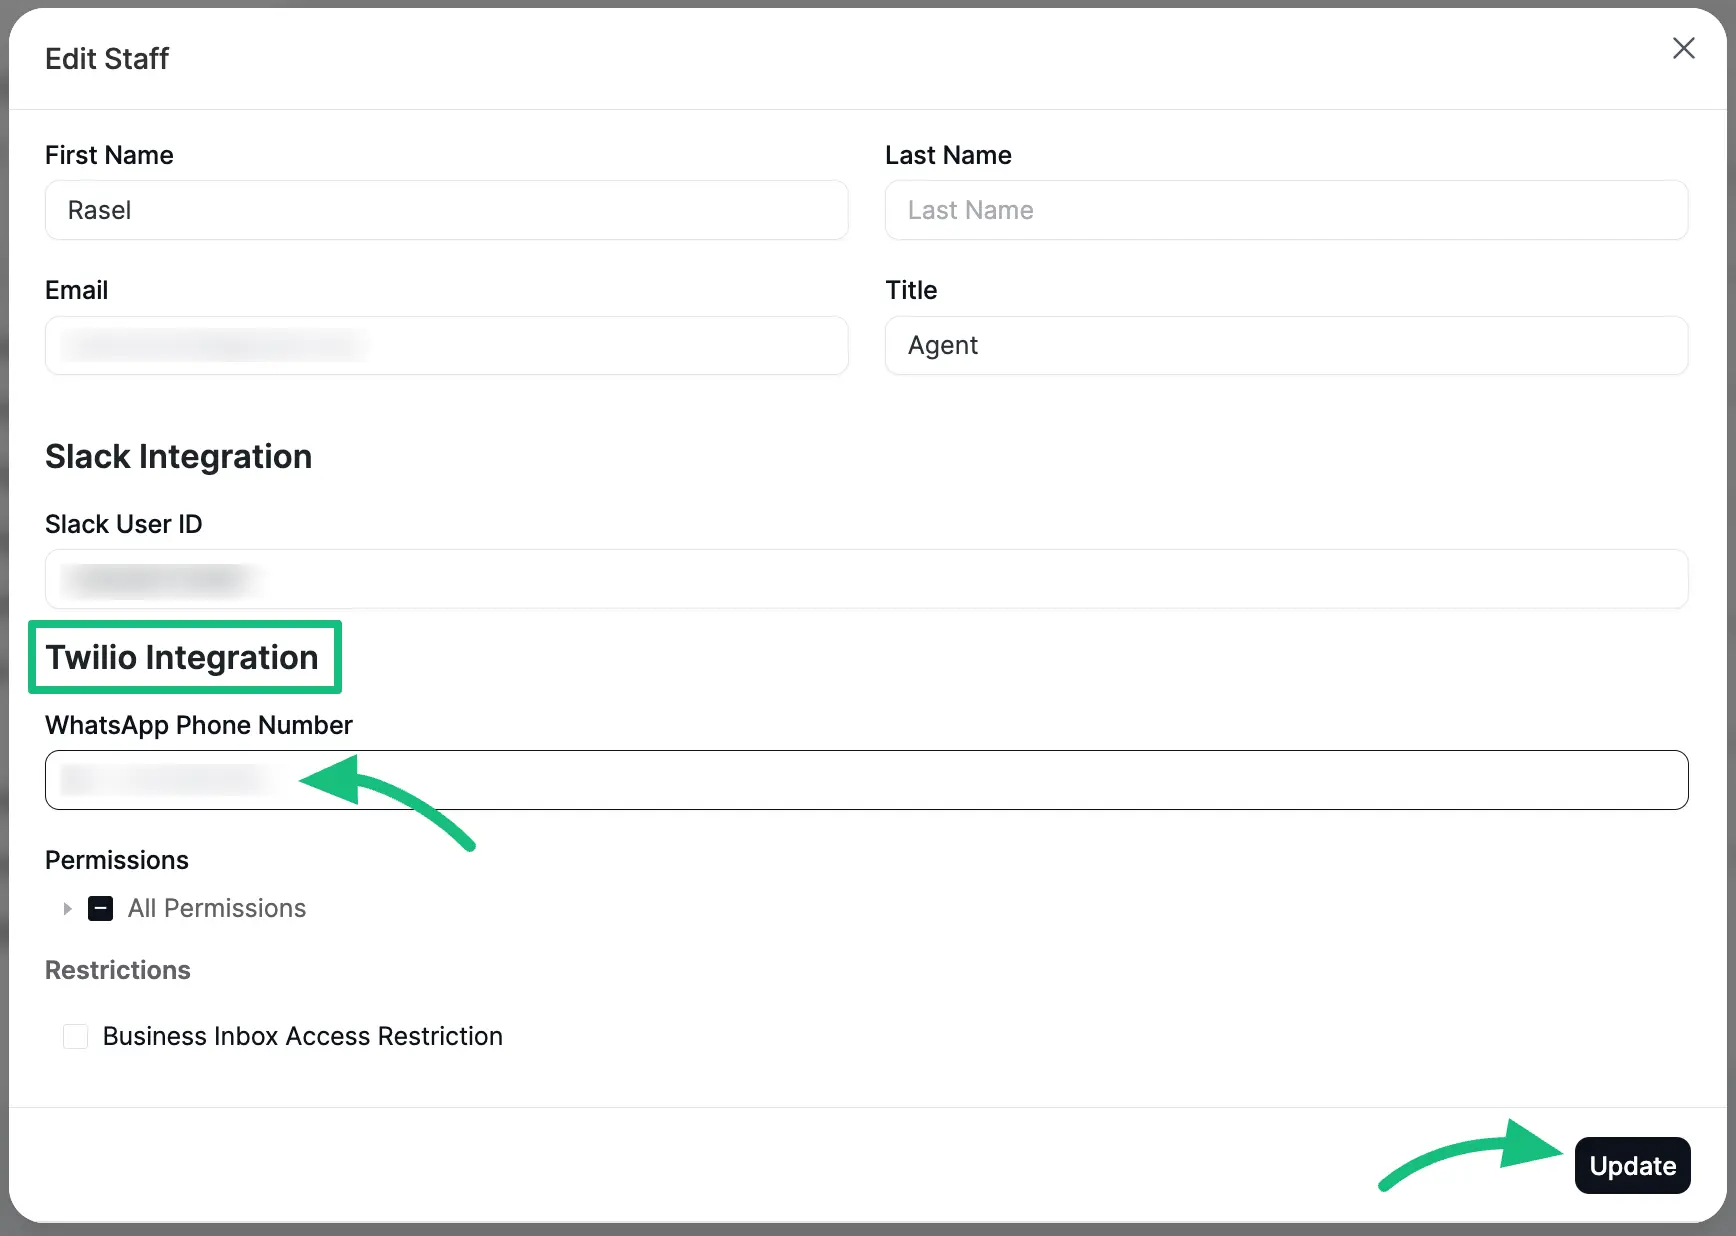Select the Email input field
This screenshot has width=1736, height=1236.
coord(446,346)
